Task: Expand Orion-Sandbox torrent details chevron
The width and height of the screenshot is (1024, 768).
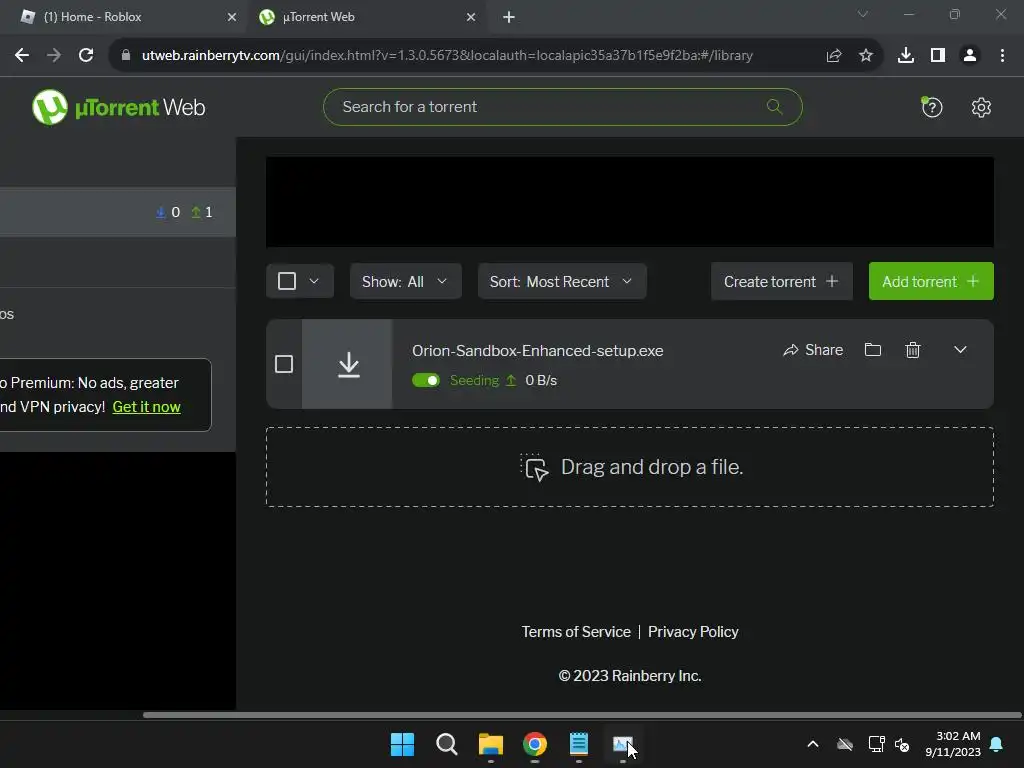Action: tap(959, 350)
